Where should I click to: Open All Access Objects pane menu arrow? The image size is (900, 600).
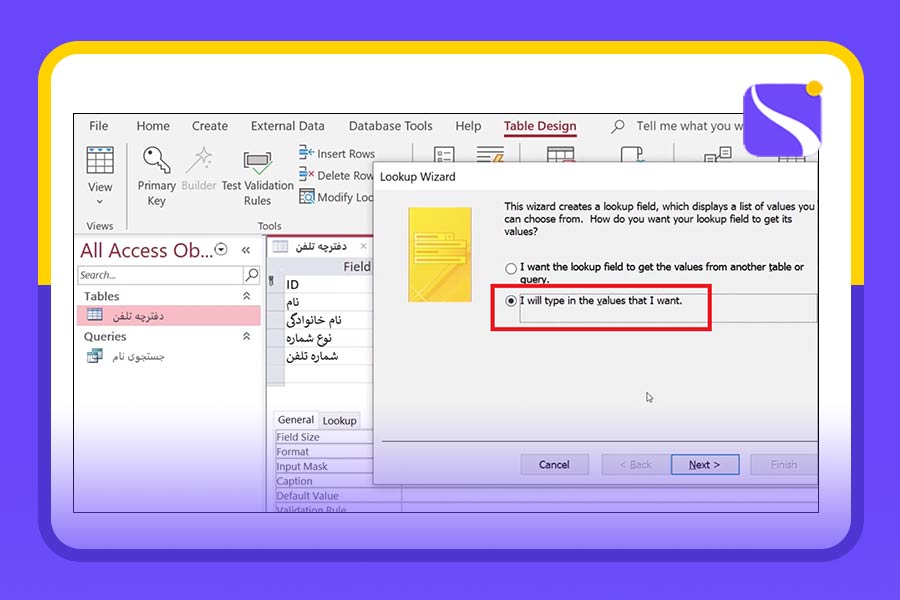pos(221,249)
